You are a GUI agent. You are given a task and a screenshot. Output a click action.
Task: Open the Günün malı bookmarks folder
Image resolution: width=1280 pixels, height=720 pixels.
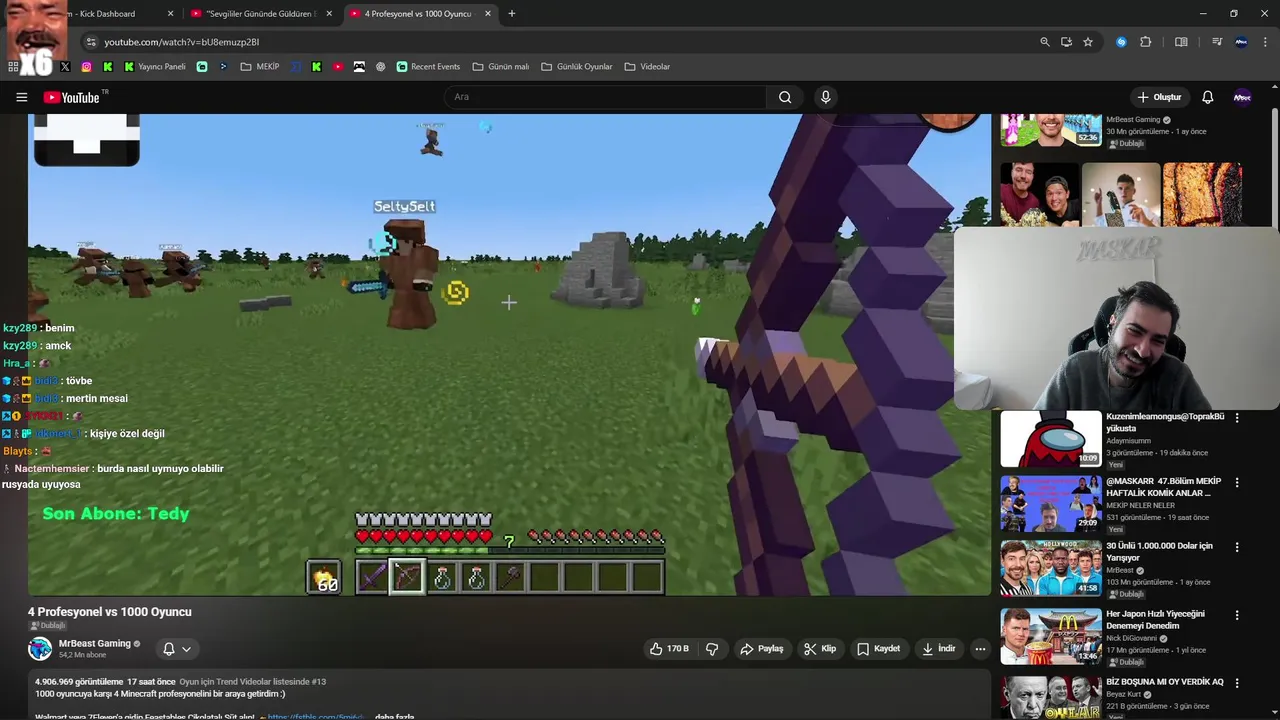click(501, 67)
